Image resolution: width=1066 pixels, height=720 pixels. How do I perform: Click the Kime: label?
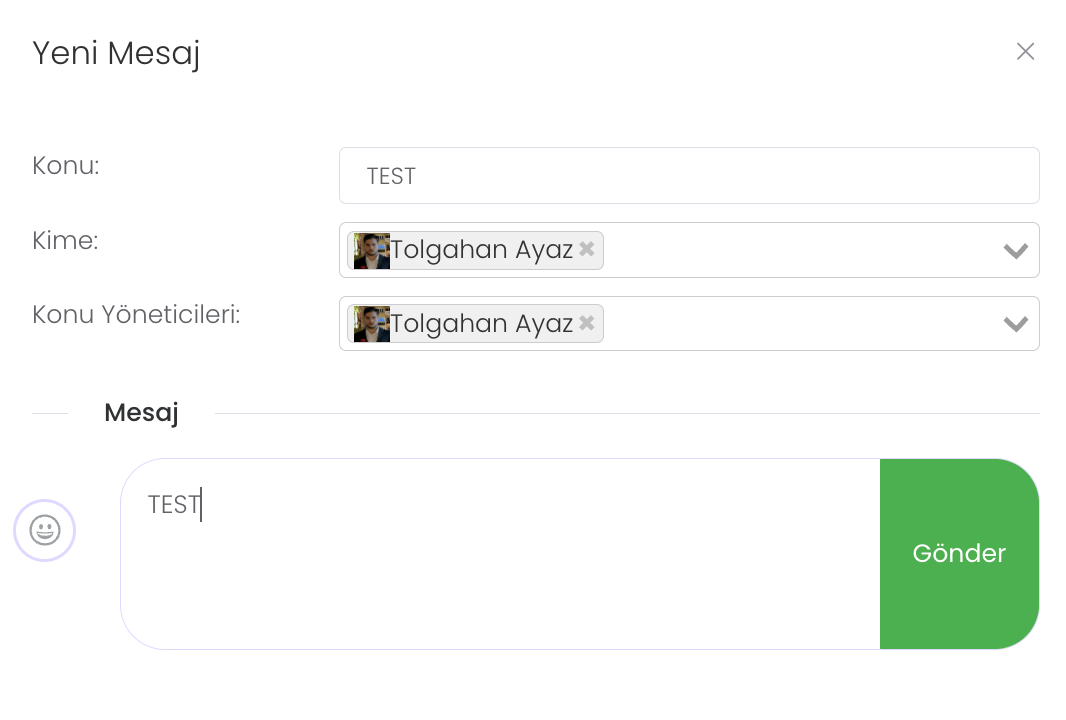tap(65, 240)
